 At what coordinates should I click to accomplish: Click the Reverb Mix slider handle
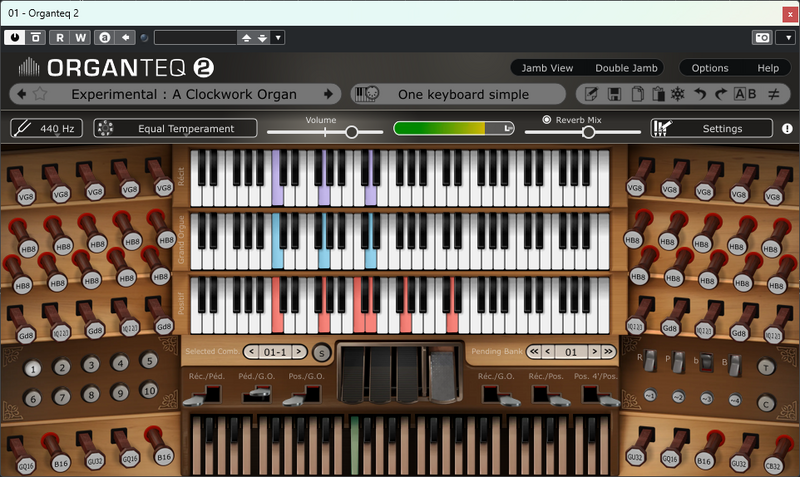[x=588, y=132]
